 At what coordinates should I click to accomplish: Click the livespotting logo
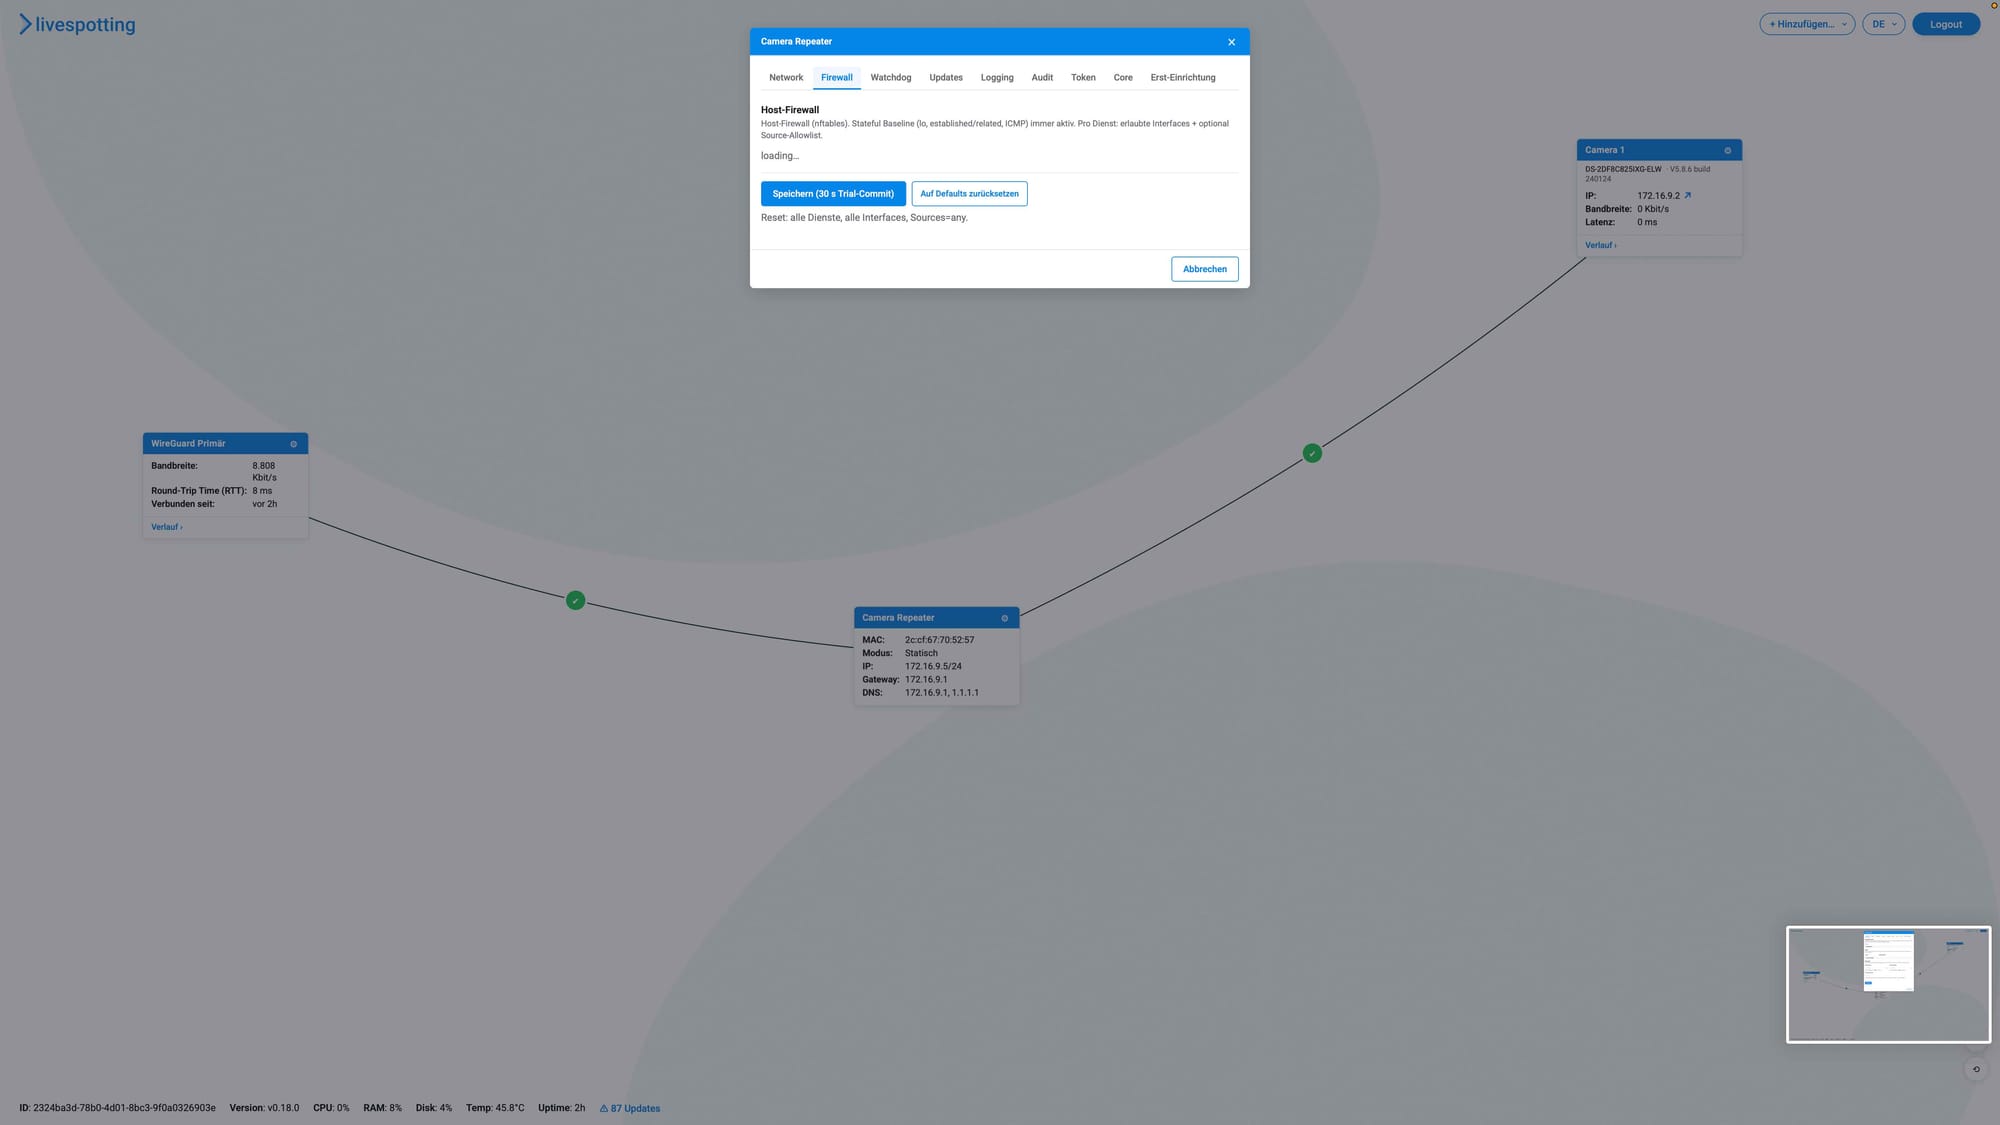tap(77, 24)
